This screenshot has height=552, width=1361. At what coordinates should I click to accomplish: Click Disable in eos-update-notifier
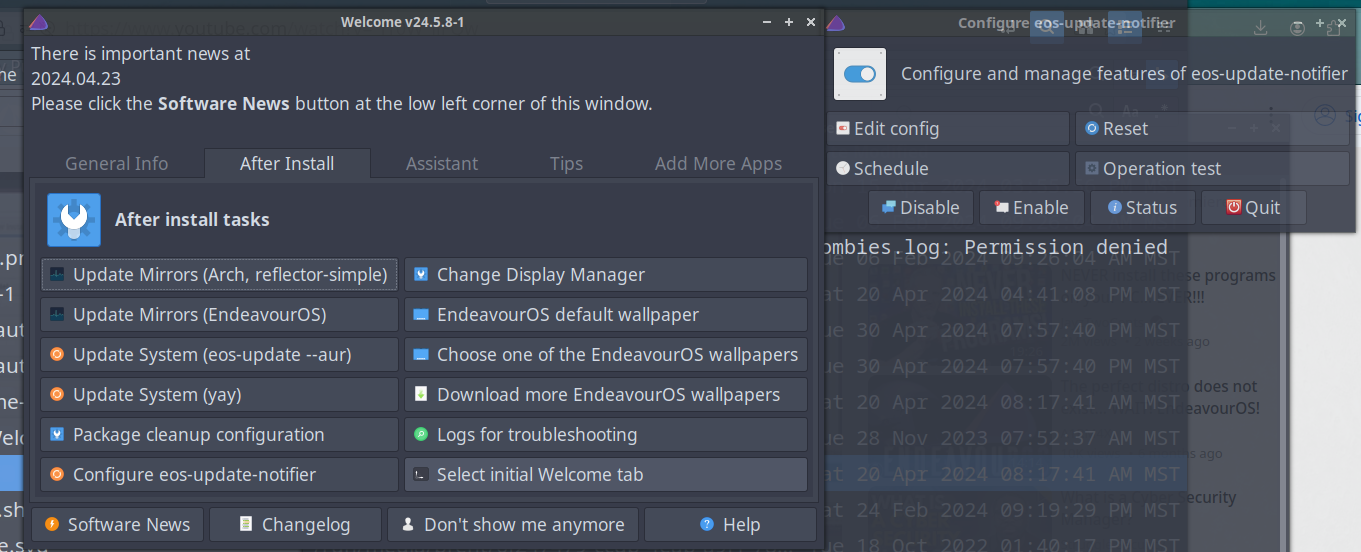pyautogui.click(x=920, y=207)
